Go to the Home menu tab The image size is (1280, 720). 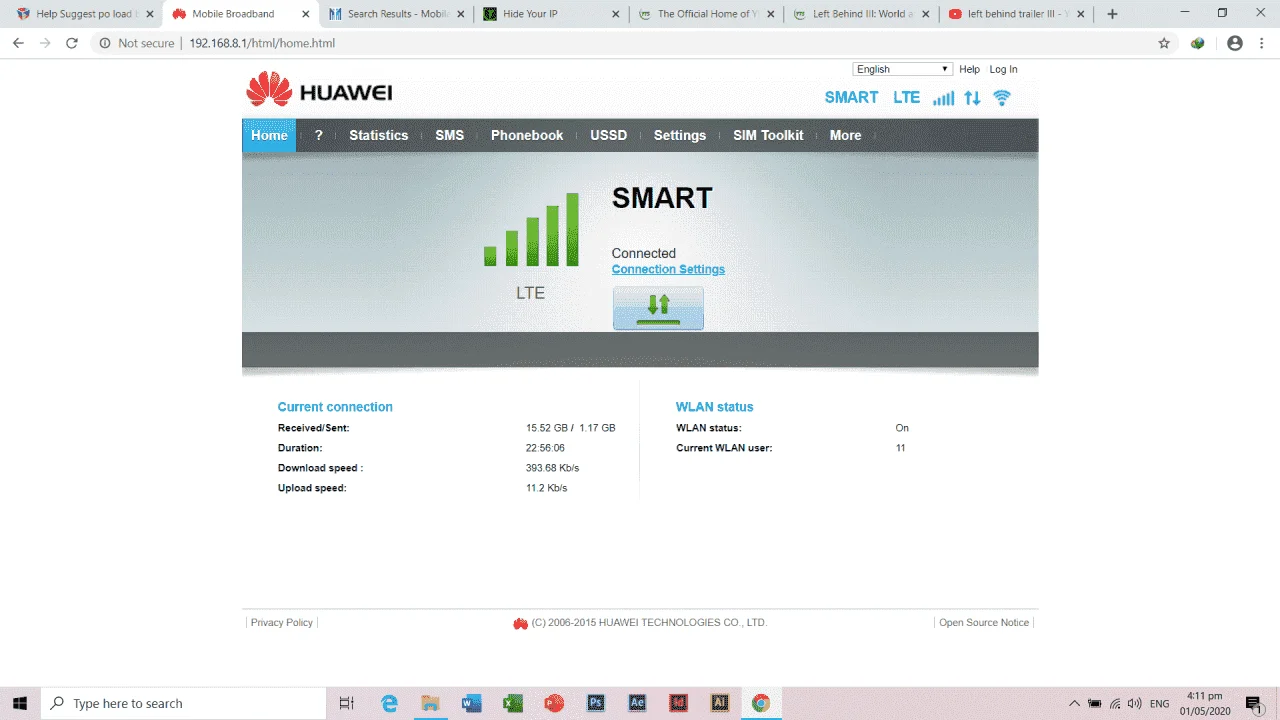[x=269, y=135]
